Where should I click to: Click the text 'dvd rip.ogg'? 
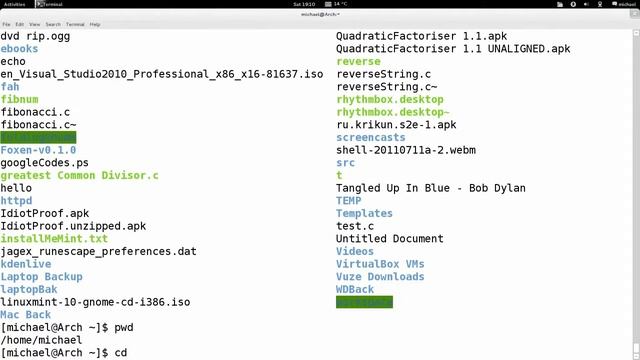[35, 36]
